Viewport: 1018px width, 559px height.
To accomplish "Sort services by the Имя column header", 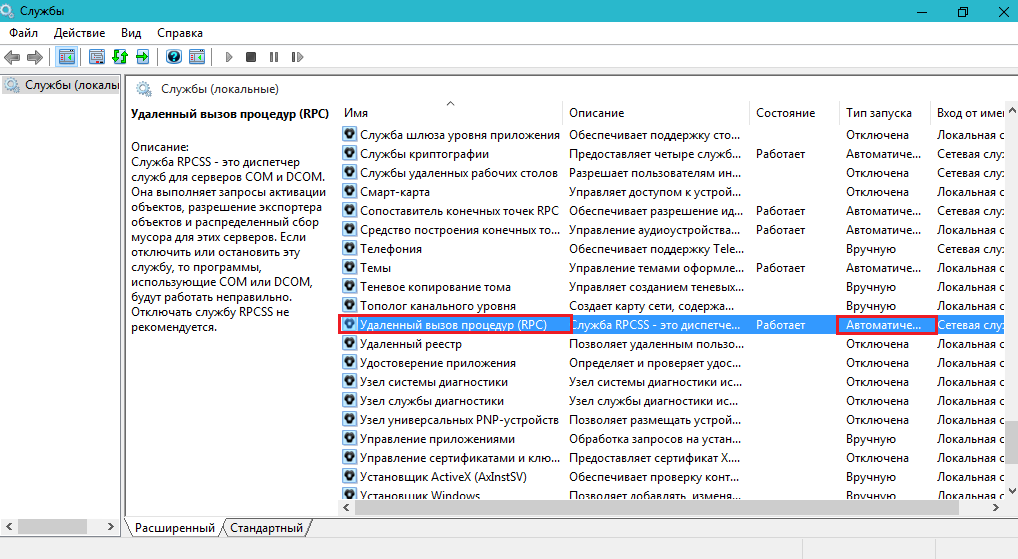I will (x=355, y=113).
